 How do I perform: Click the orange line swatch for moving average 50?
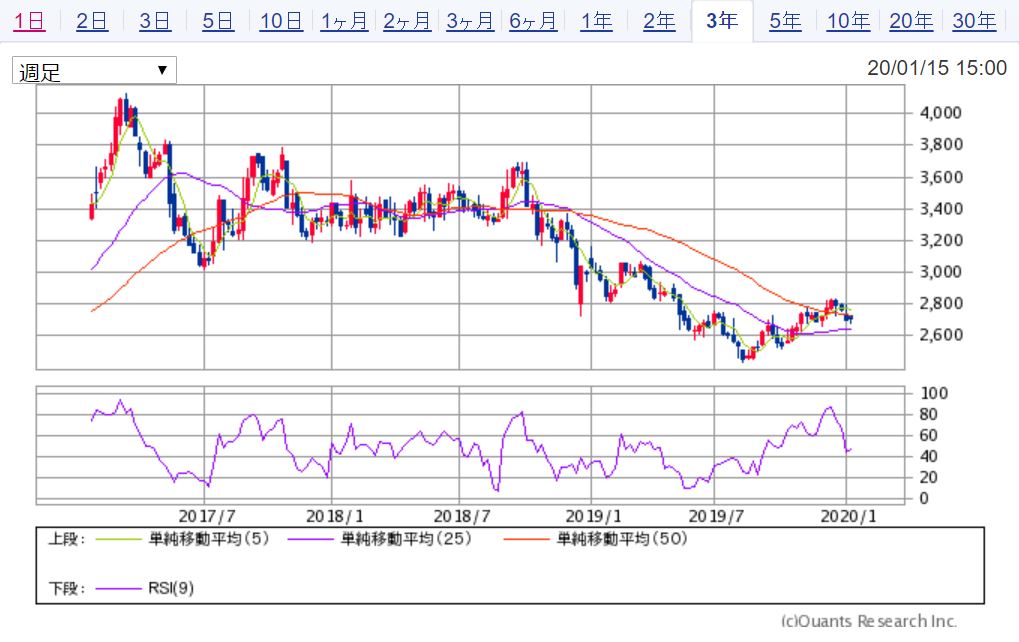[x=526, y=539]
